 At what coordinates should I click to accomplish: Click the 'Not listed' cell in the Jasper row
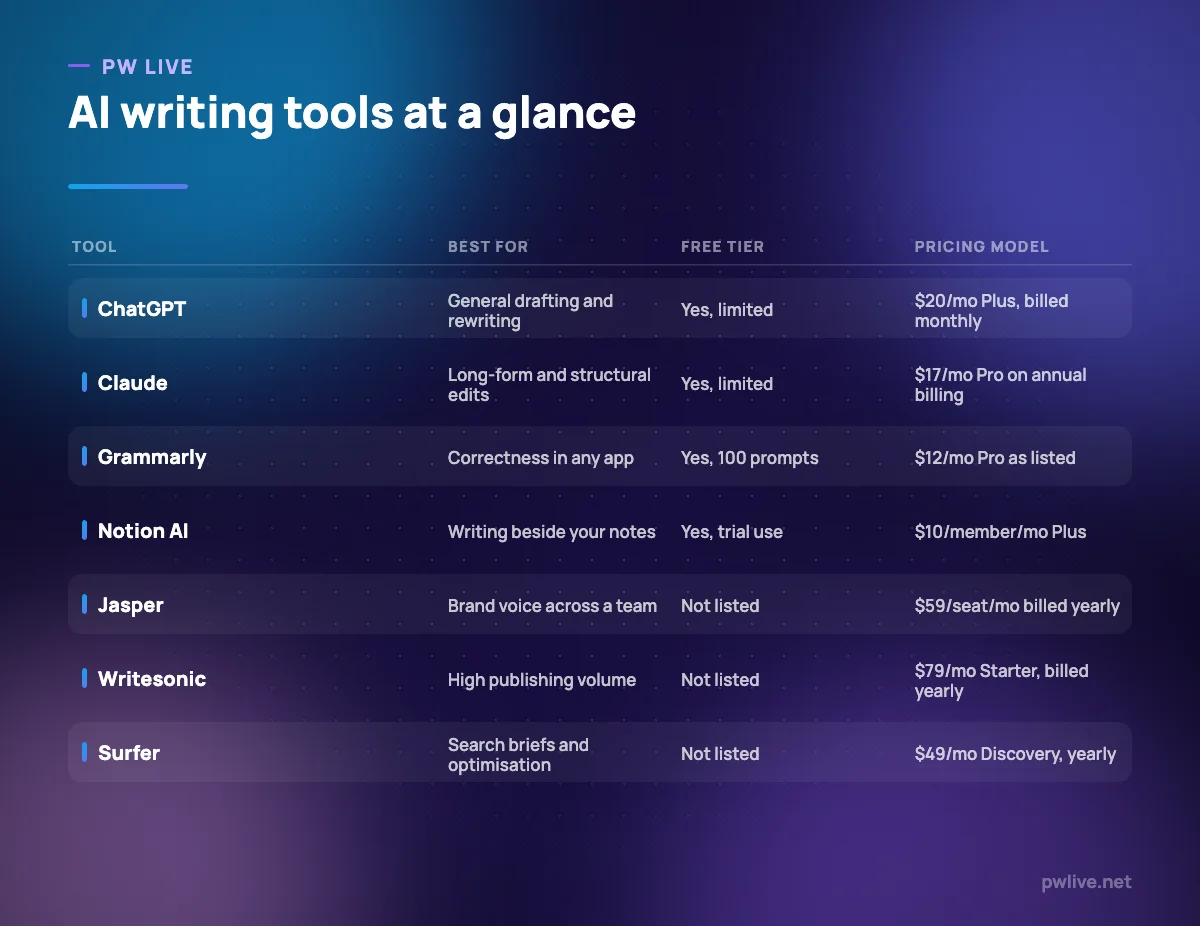coord(720,606)
